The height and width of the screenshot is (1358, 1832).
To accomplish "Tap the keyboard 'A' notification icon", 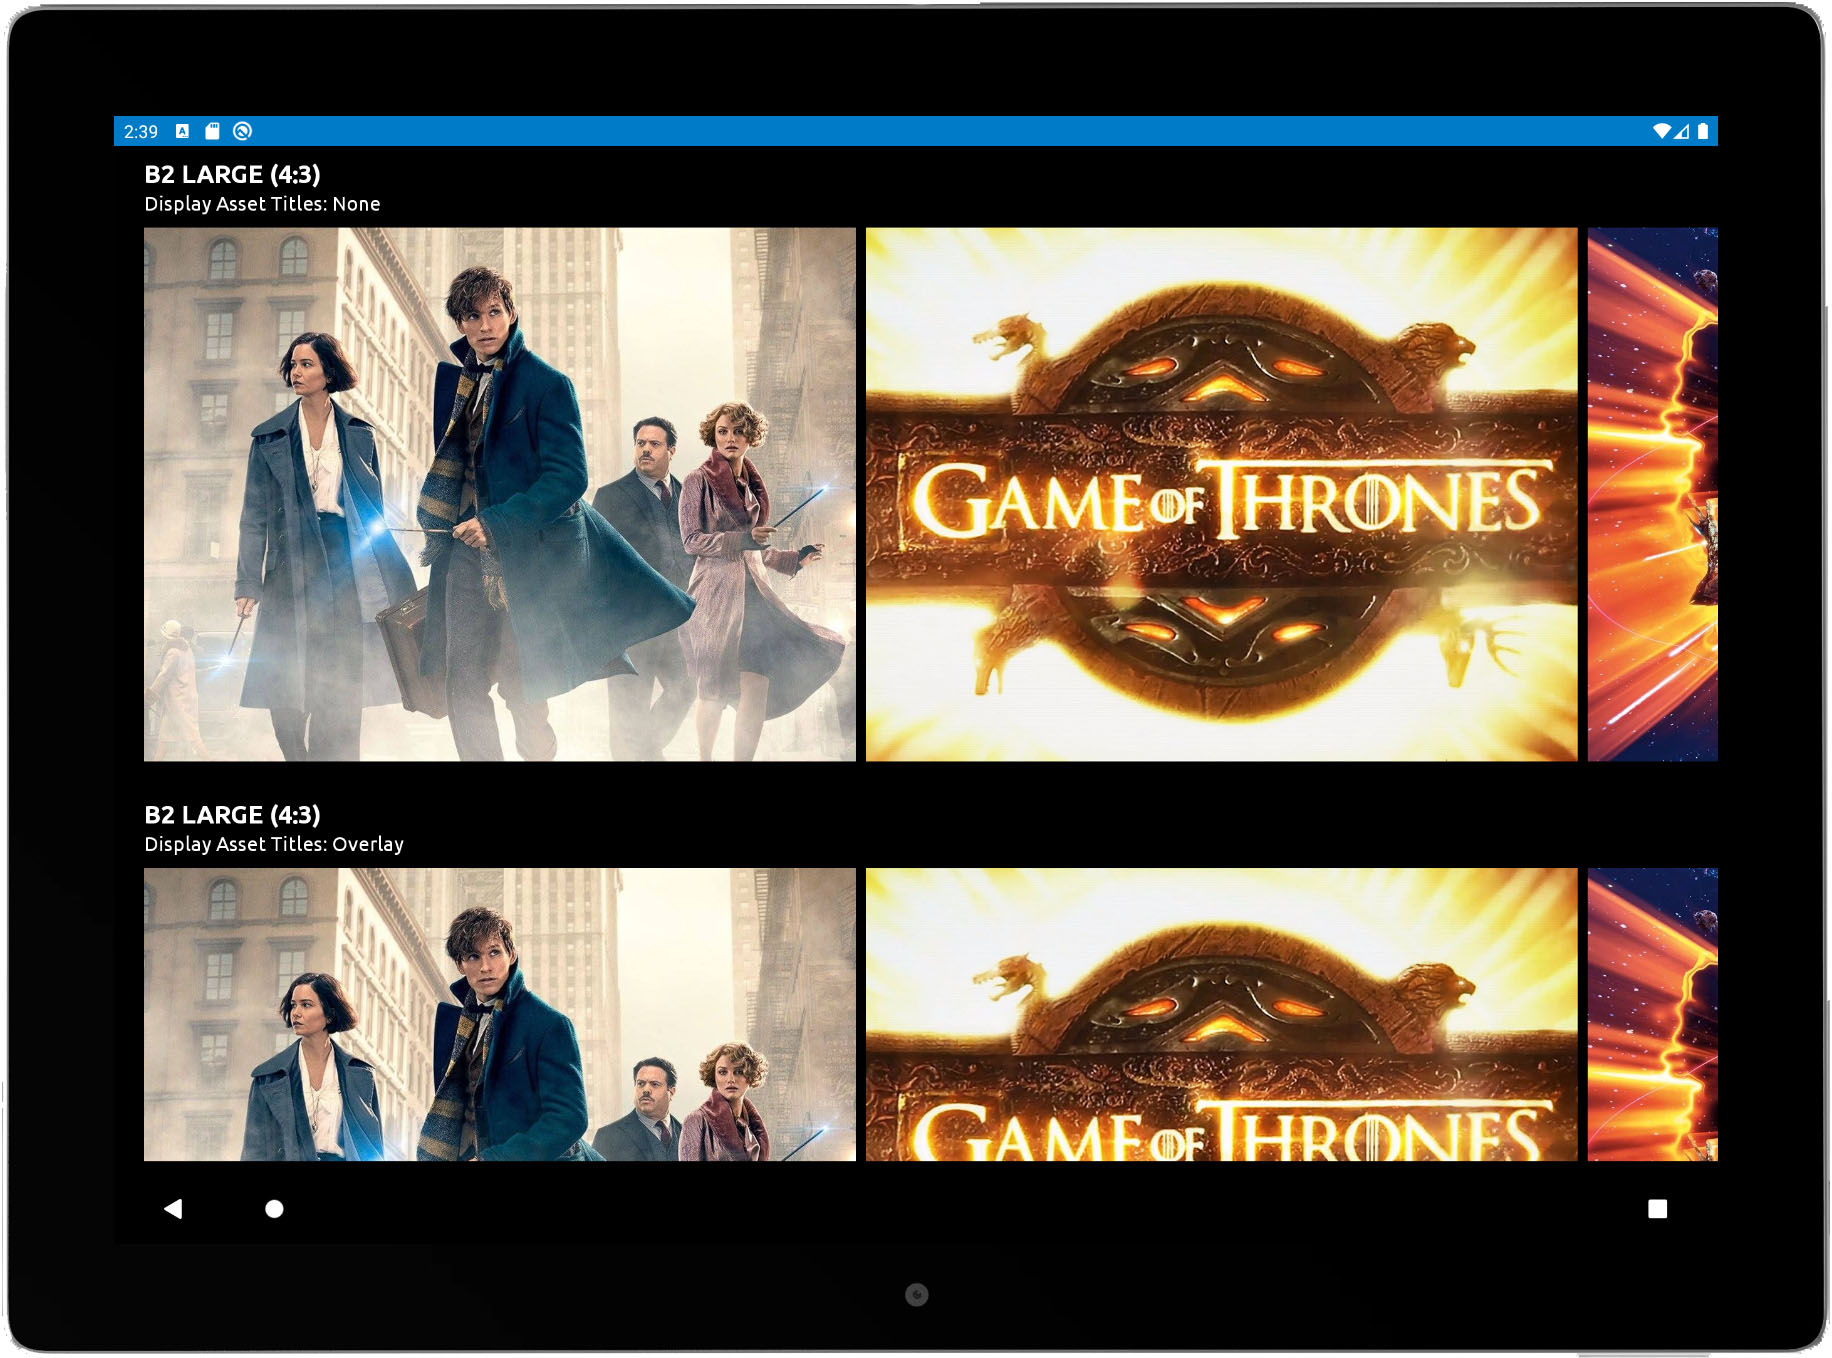I will pyautogui.click(x=182, y=131).
